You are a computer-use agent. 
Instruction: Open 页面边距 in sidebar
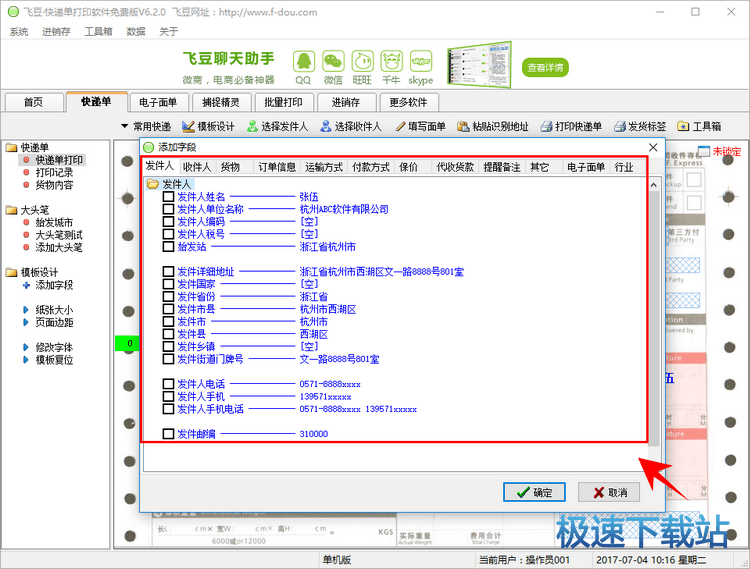pos(54,322)
